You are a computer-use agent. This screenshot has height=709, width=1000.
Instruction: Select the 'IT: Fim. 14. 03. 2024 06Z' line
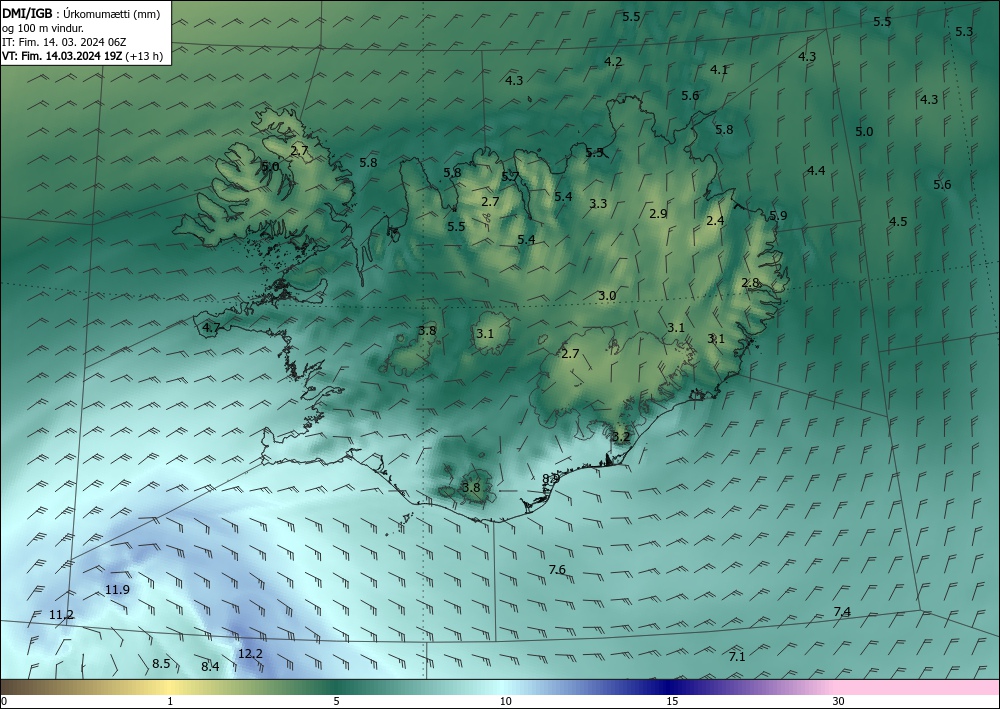point(64,42)
